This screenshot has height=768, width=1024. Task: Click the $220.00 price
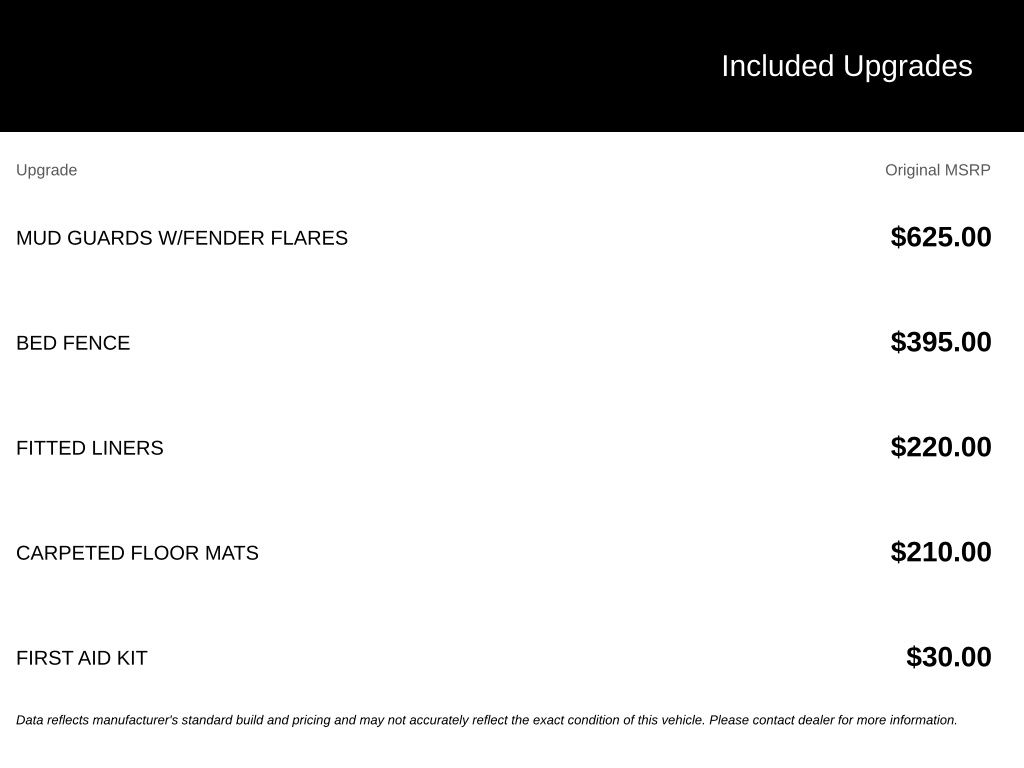940,447
